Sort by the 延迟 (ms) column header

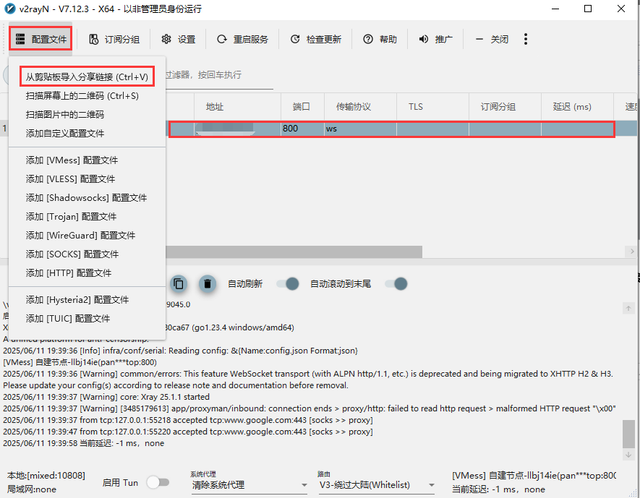[570, 105]
